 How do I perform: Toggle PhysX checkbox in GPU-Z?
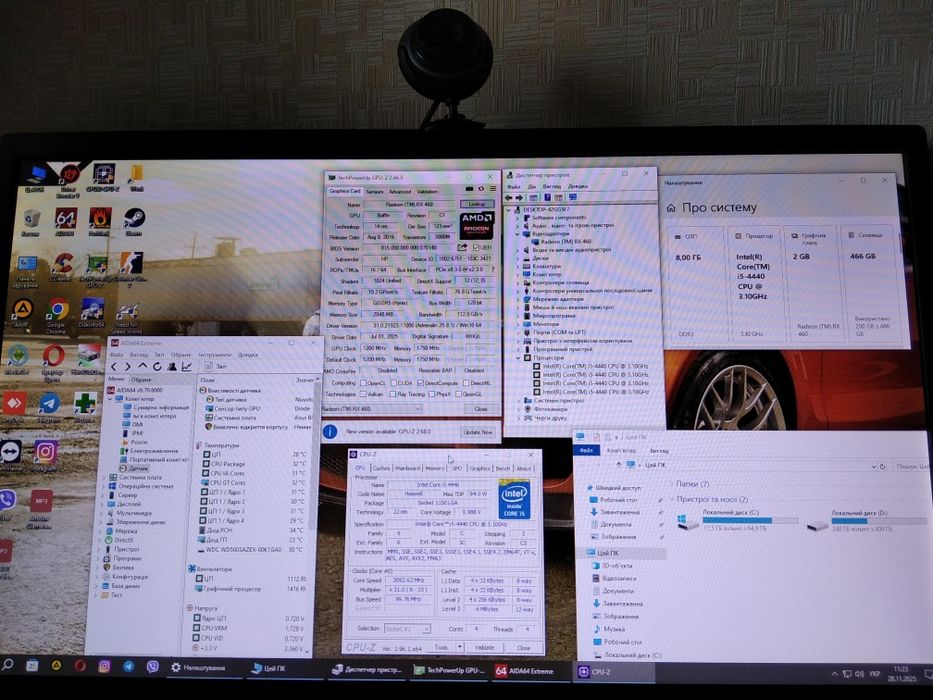click(432, 394)
